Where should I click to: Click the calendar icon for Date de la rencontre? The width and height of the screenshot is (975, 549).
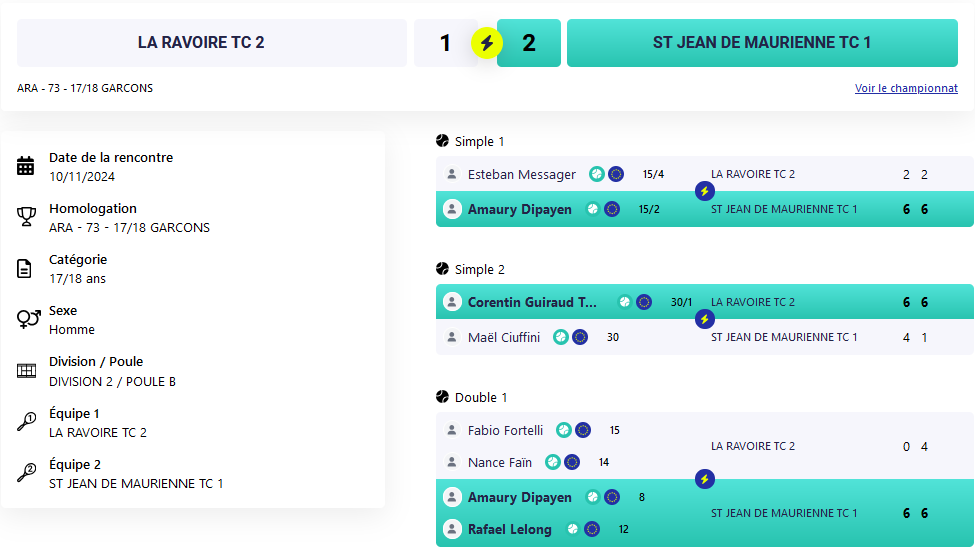click(25, 166)
